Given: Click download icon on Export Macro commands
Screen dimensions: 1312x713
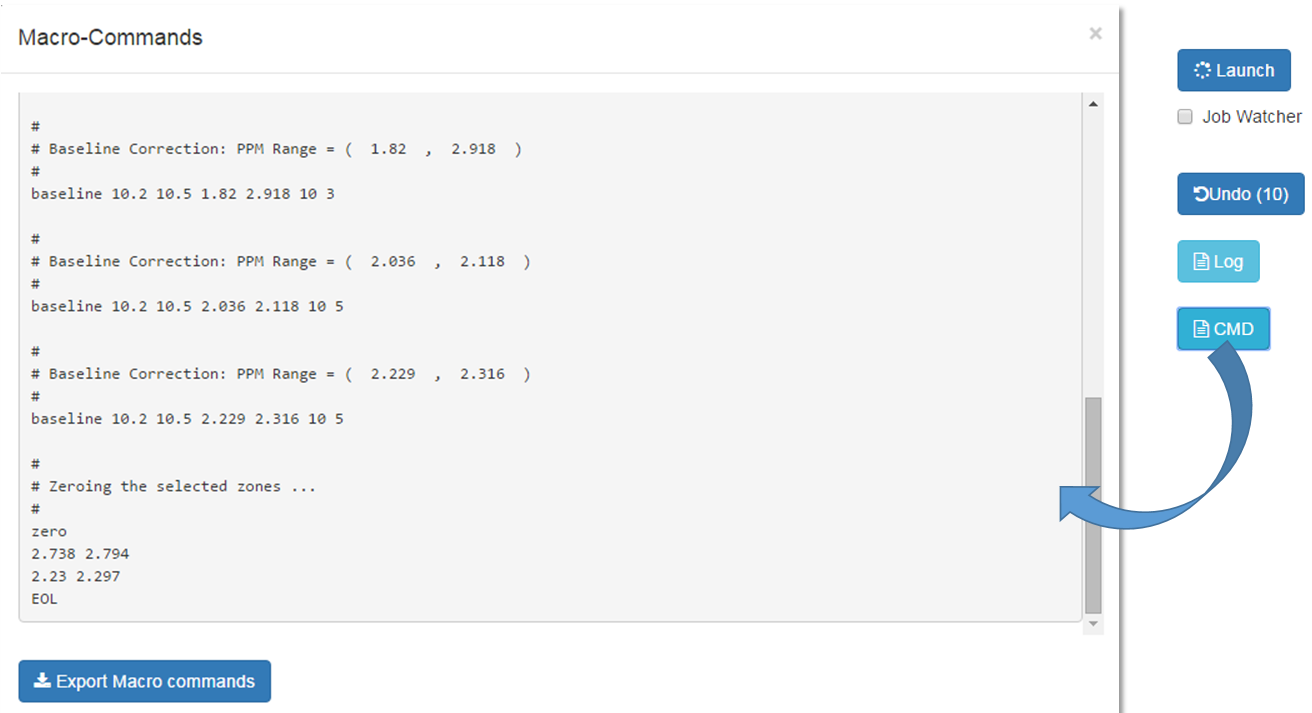Looking at the screenshot, I should point(42,681).
